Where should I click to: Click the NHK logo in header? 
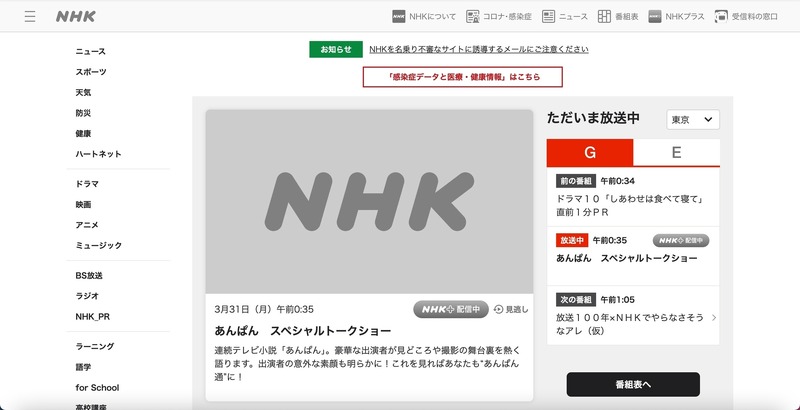76,17
